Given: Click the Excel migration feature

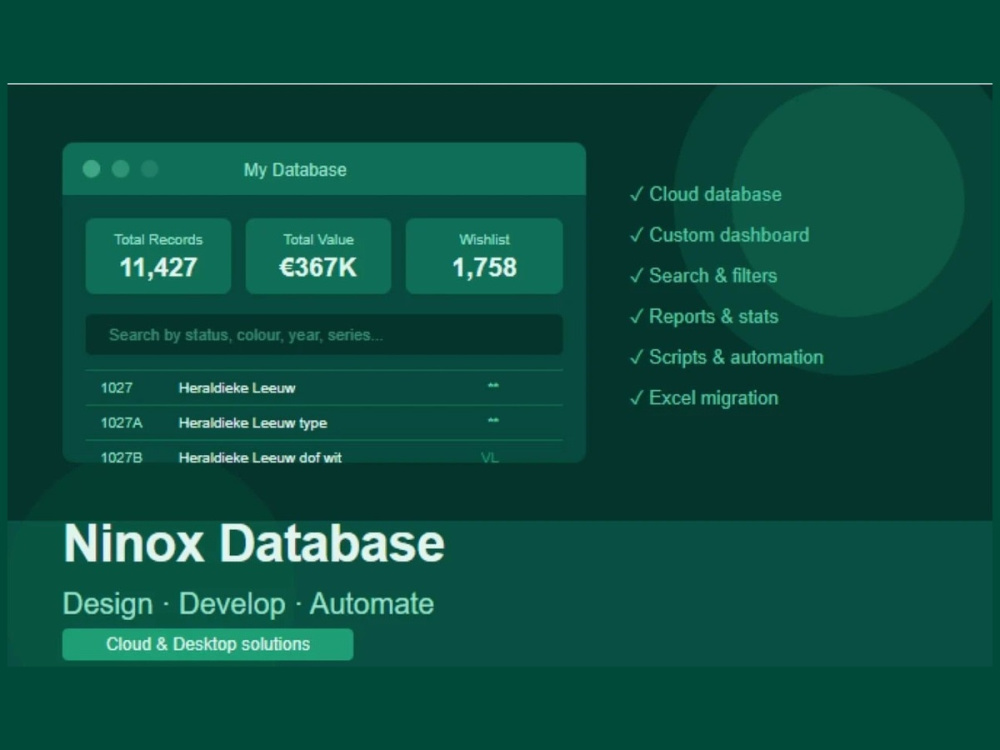Looking at the screenshot, I should [x=704, y=398].
